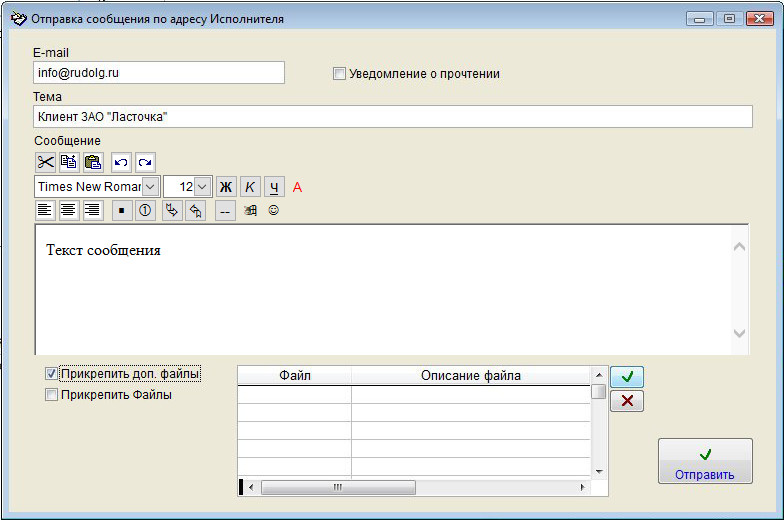Apply bold formatting with Ж button
The image size is (784, 520).
tap(226, 187)
